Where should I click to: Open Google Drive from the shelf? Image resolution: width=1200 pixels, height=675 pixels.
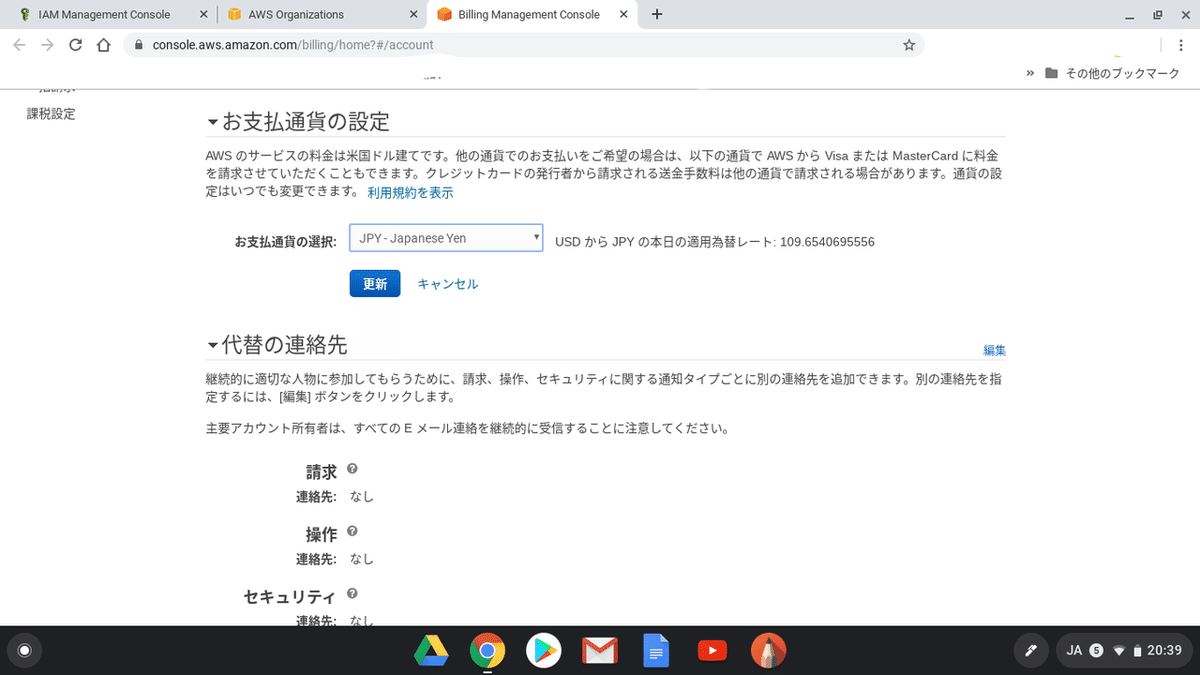coord(430,650)
